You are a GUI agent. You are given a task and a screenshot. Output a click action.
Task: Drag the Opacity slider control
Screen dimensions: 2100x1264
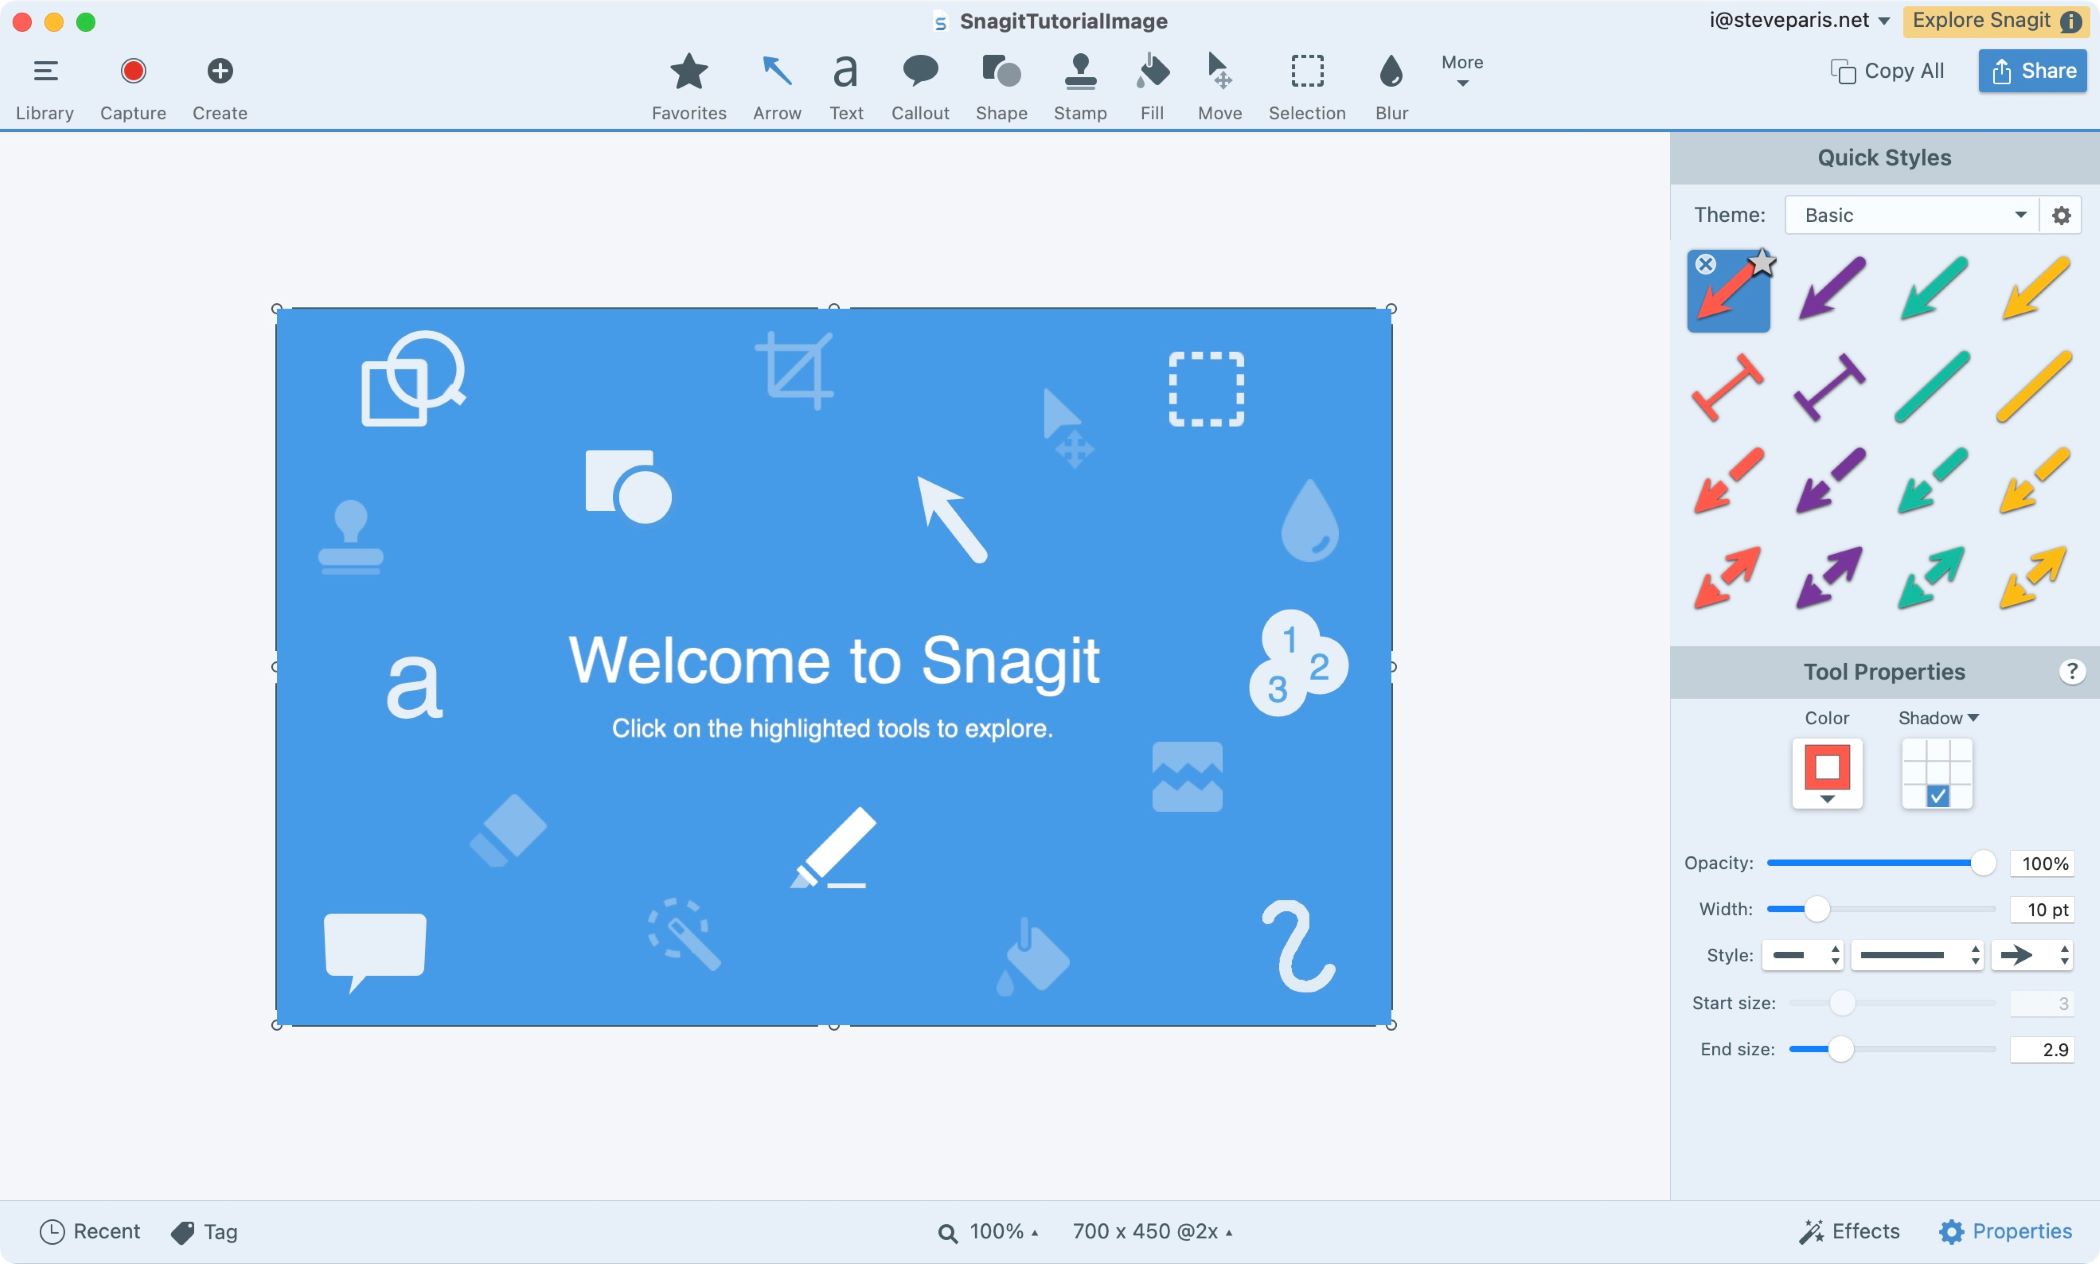(1982, 862)
